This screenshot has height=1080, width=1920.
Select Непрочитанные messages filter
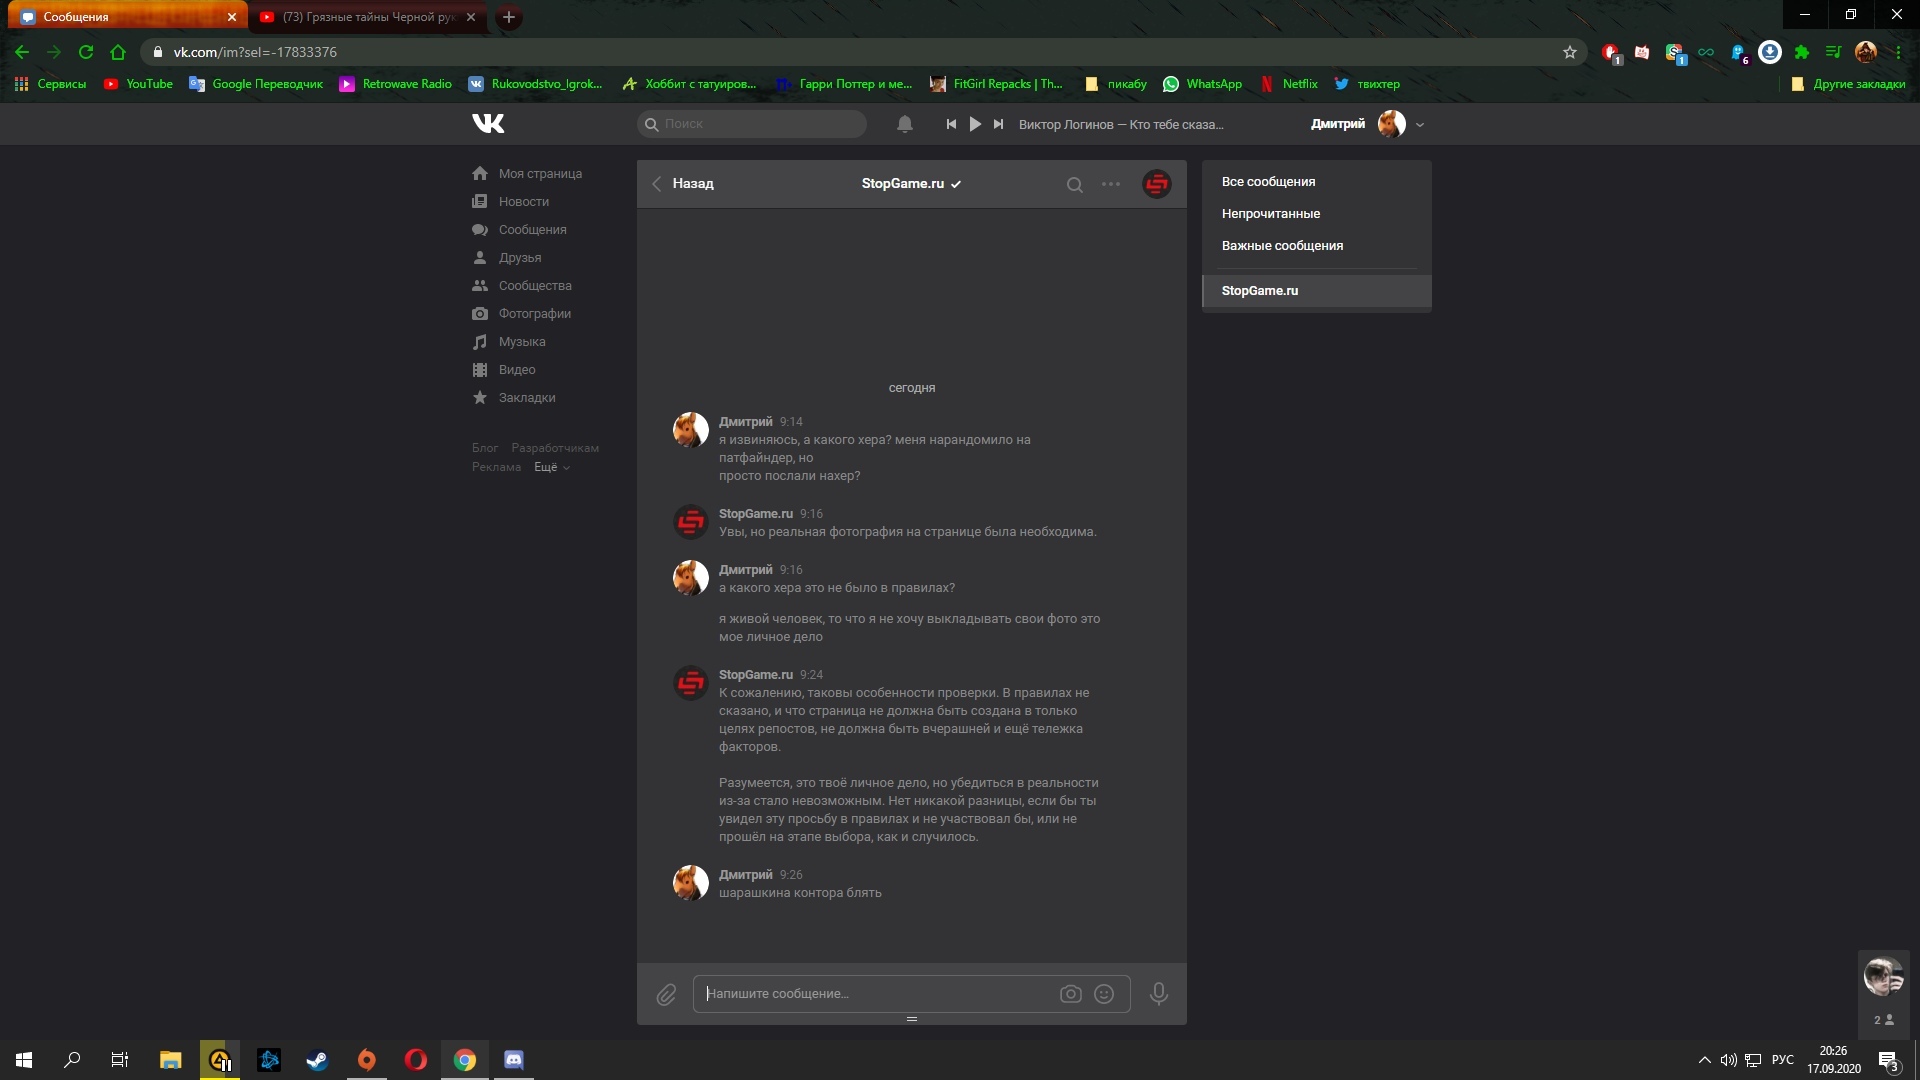click(x=1270, y=212)
